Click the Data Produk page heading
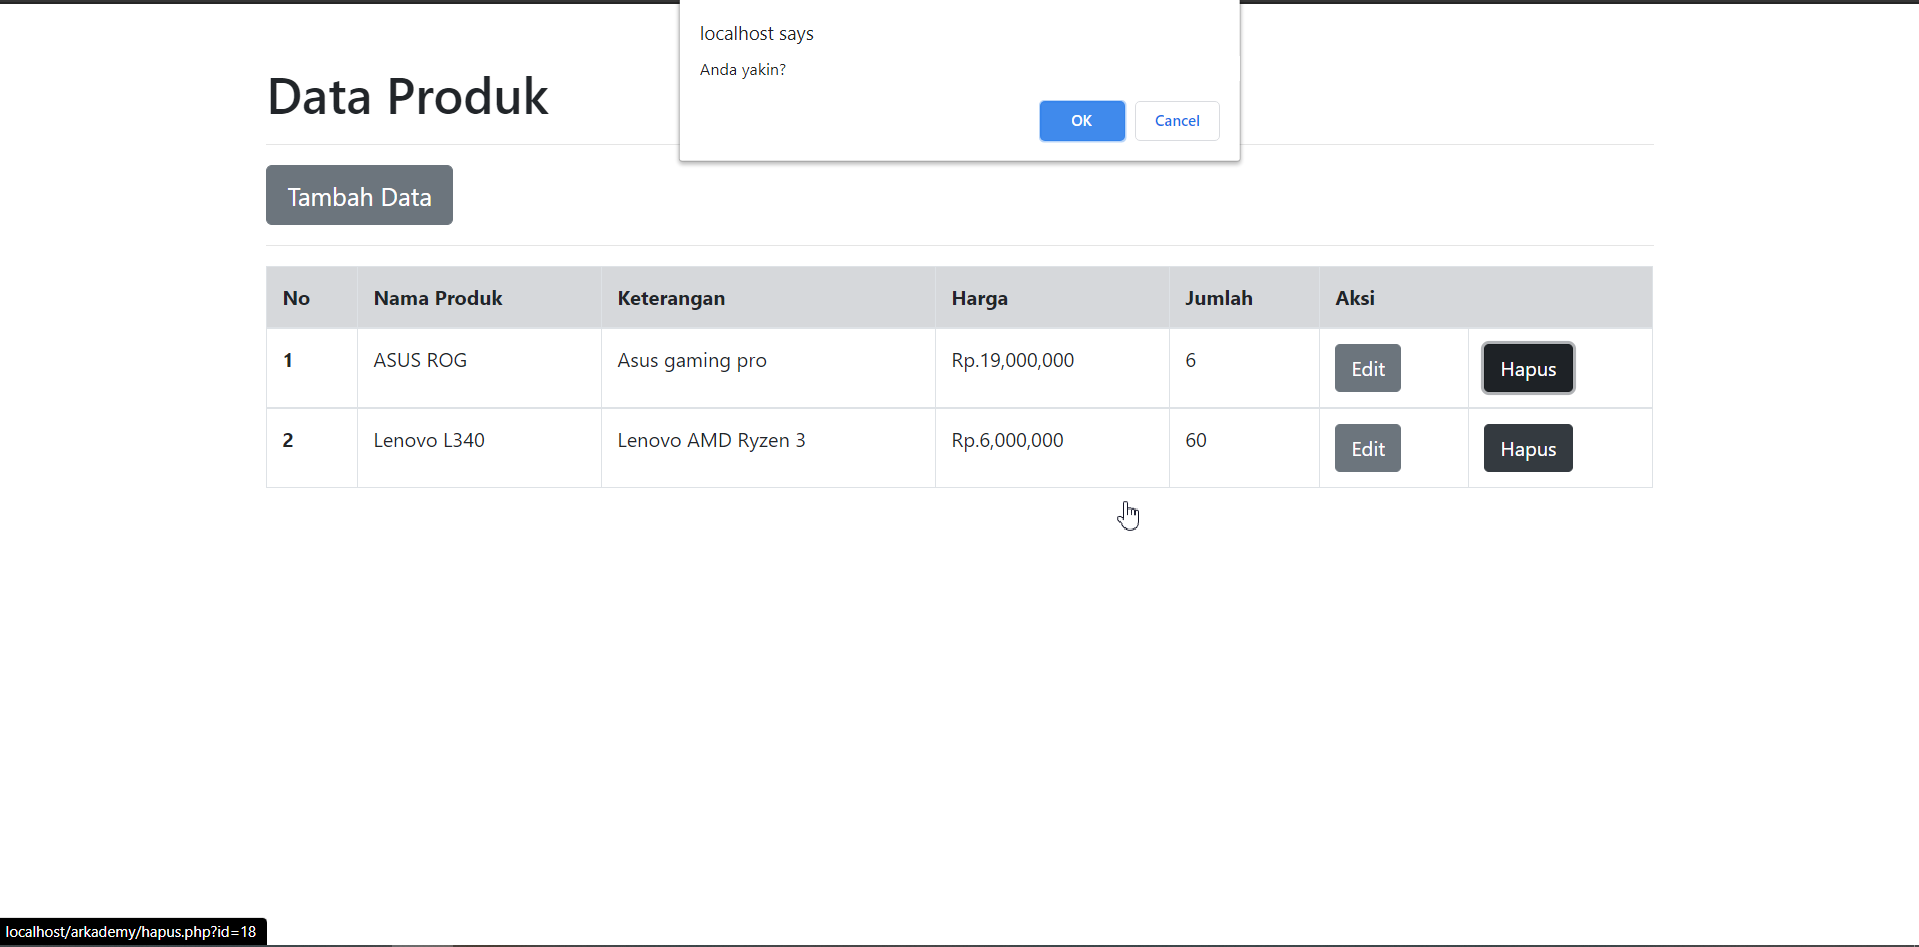The width and height of the screenshot is (1919, 947). point(407,96)
